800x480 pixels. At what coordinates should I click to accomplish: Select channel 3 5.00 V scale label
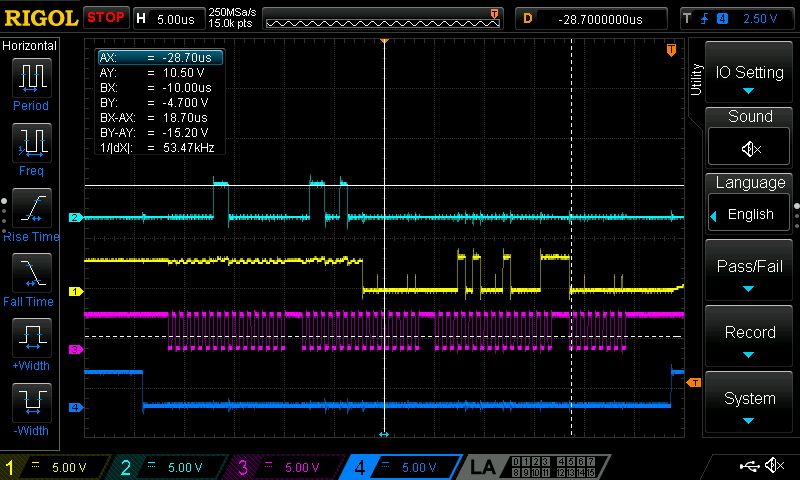pyautogui.click(x=302, y=467)
